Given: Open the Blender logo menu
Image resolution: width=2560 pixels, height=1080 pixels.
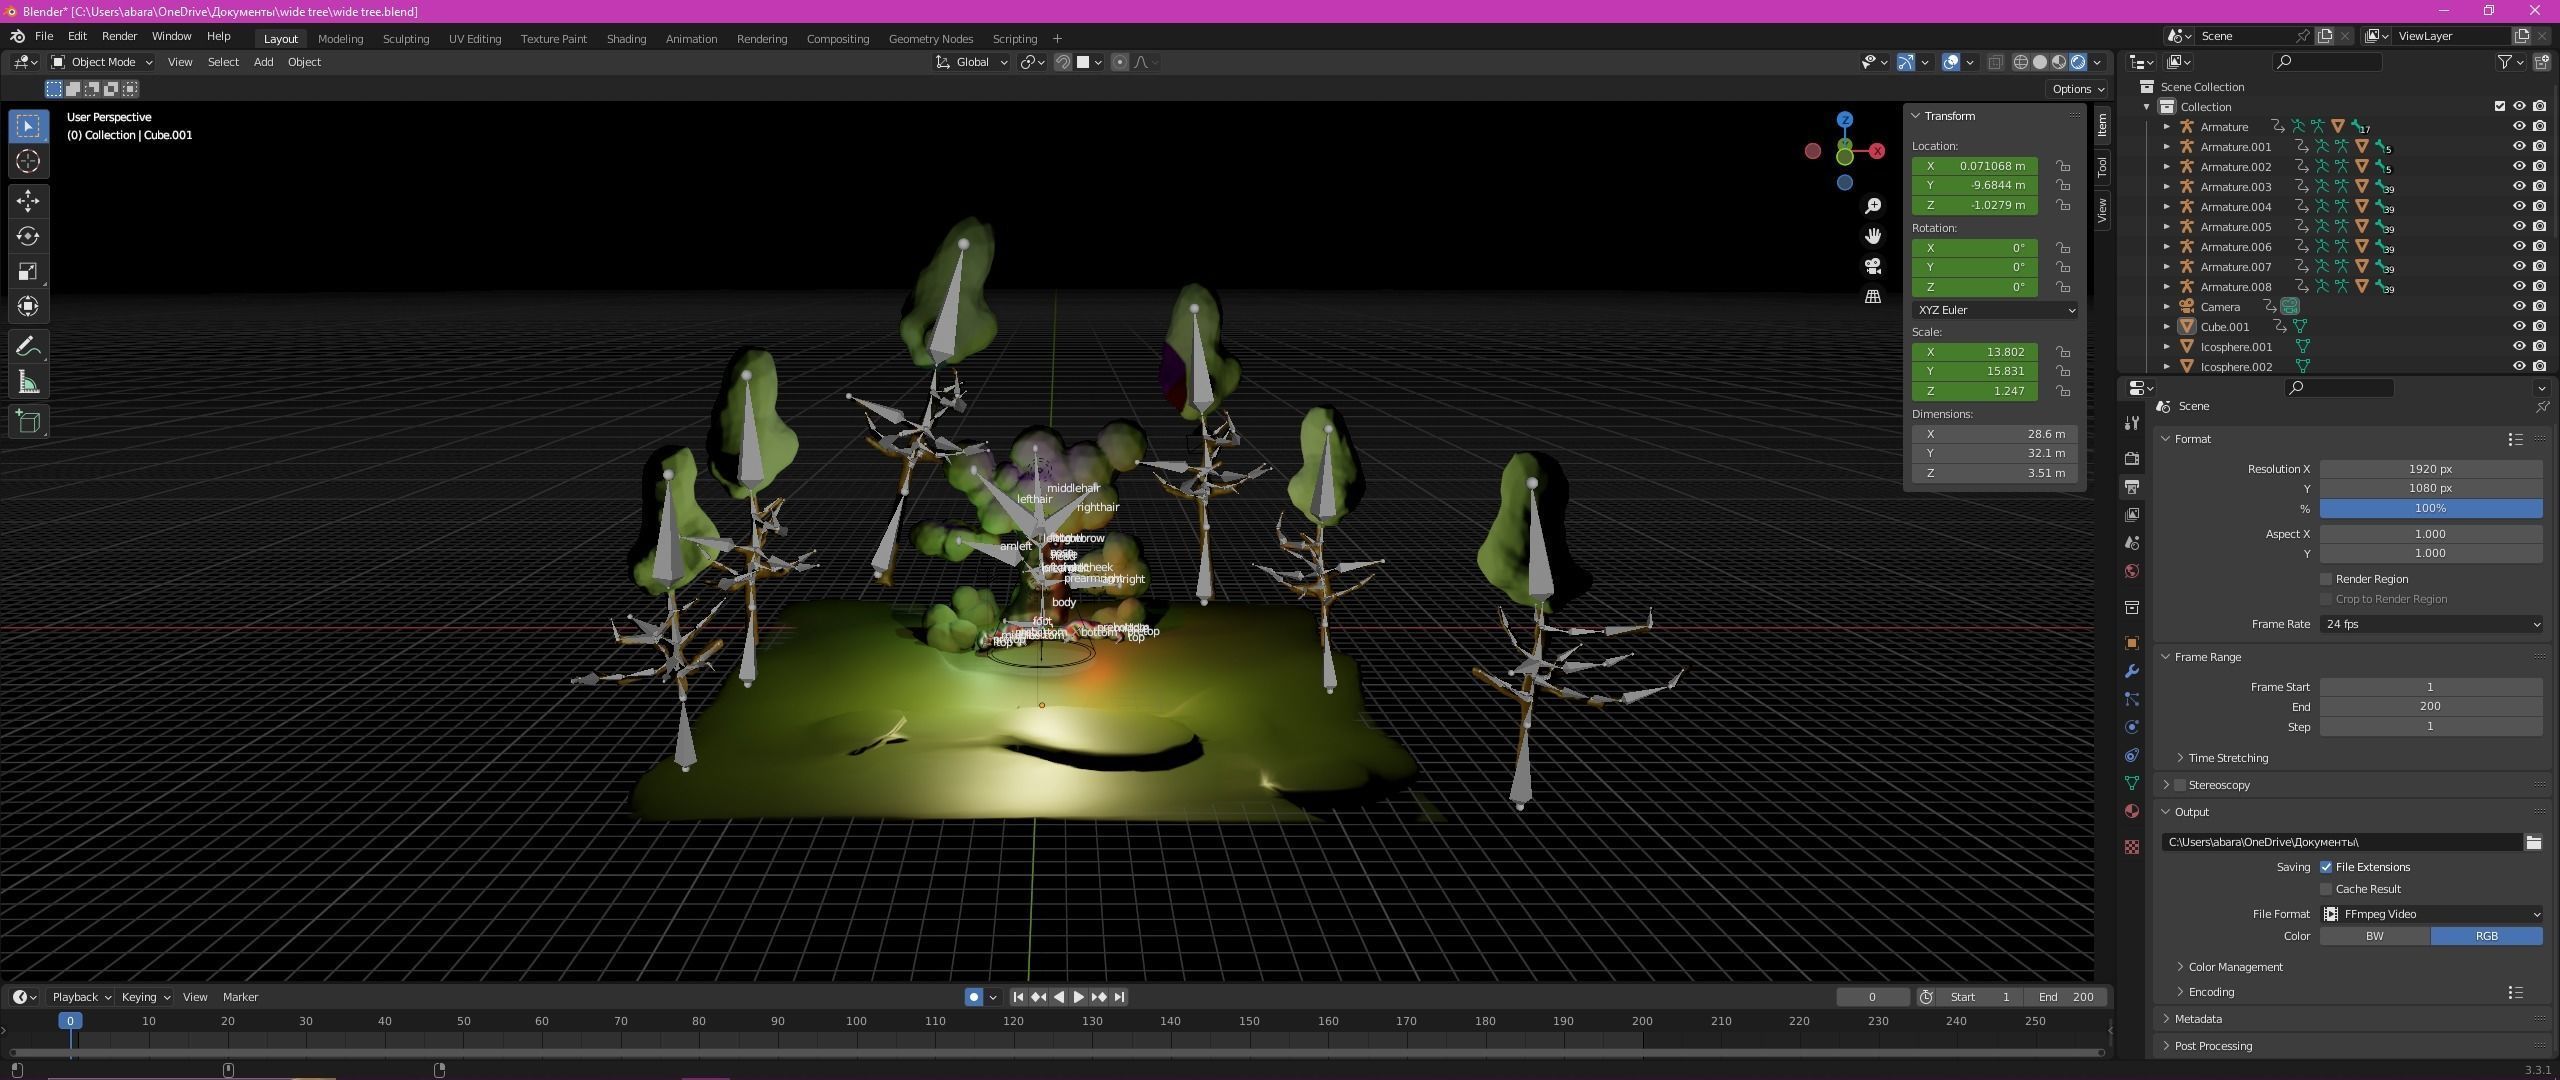Looking at the screenshot, I should [17, 36].
